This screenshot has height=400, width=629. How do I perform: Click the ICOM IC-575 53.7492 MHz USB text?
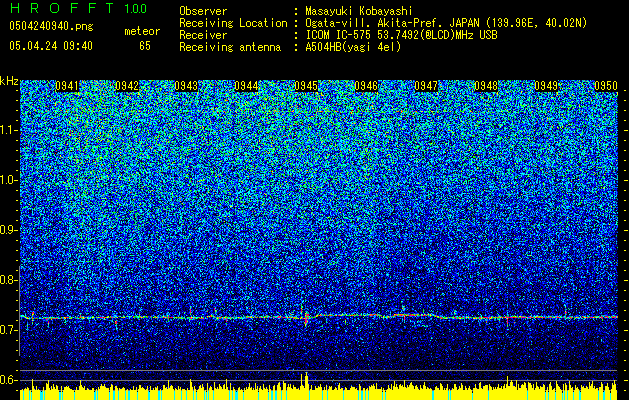pos(402,35)
